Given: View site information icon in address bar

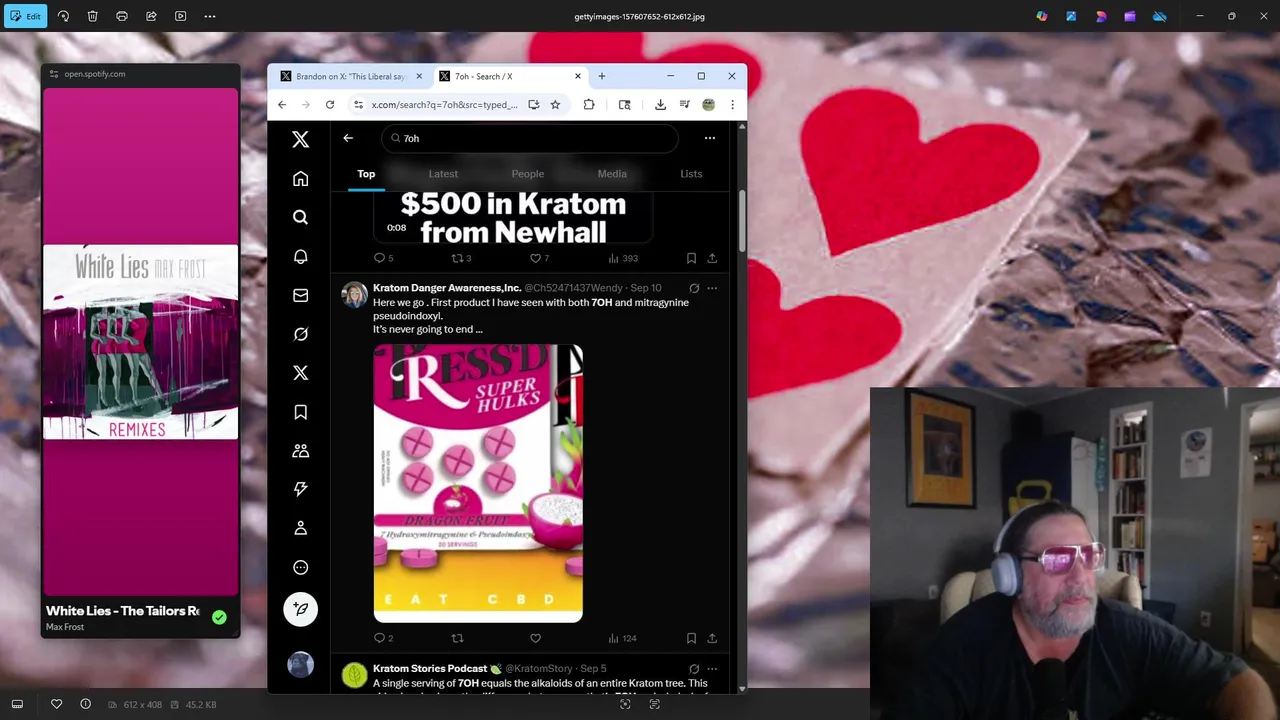Looking at the screenshot, I should click(x=358, y=104).
